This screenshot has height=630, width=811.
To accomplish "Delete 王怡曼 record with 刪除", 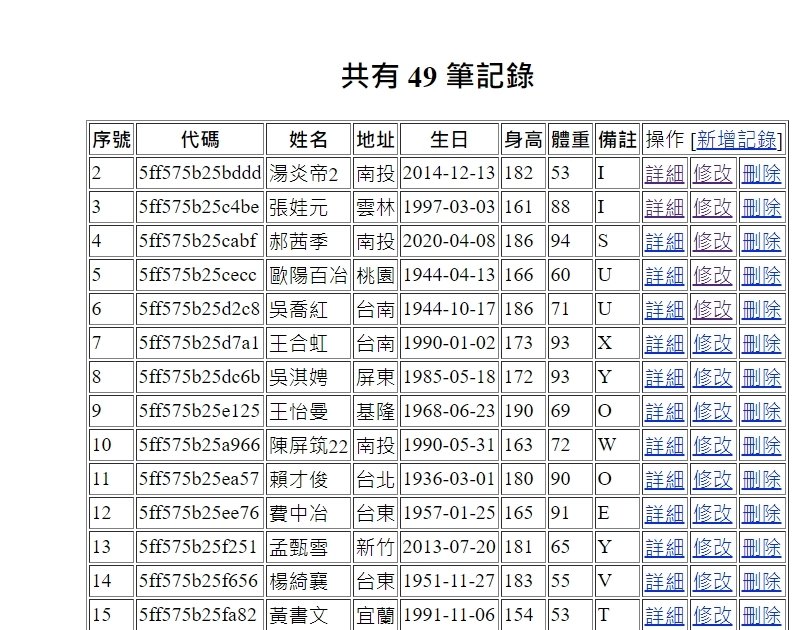I will click(761, 412).
